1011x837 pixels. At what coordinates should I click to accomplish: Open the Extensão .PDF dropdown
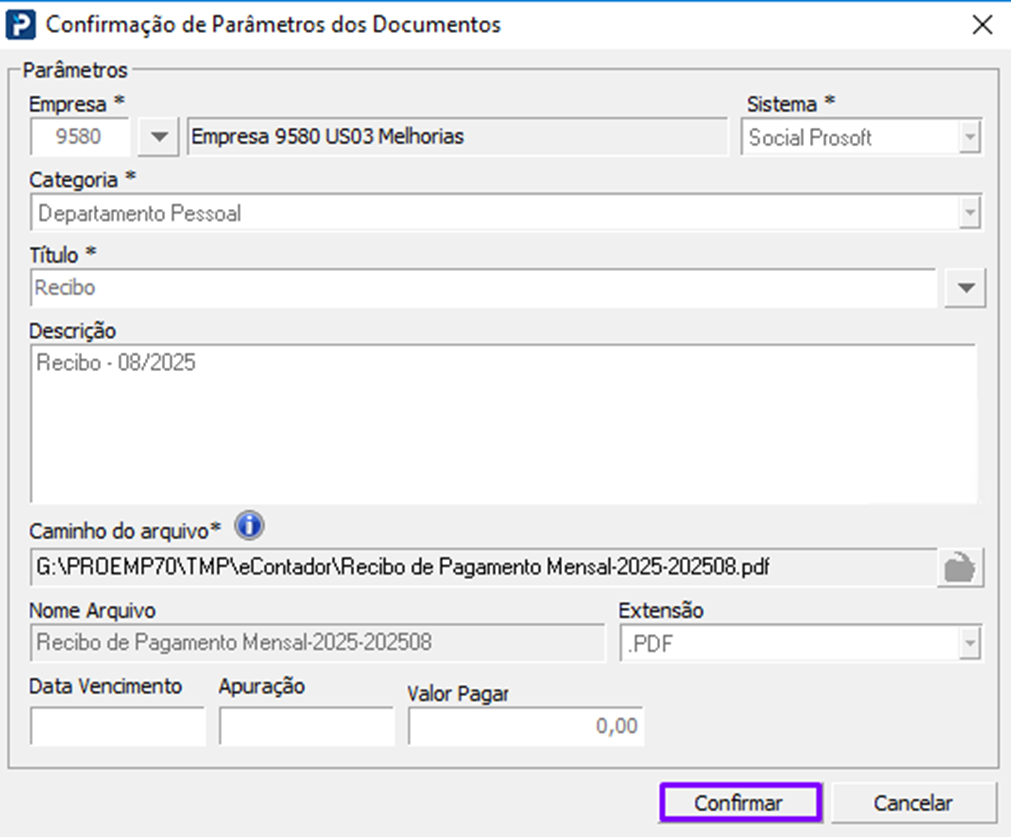pos(801,643)
